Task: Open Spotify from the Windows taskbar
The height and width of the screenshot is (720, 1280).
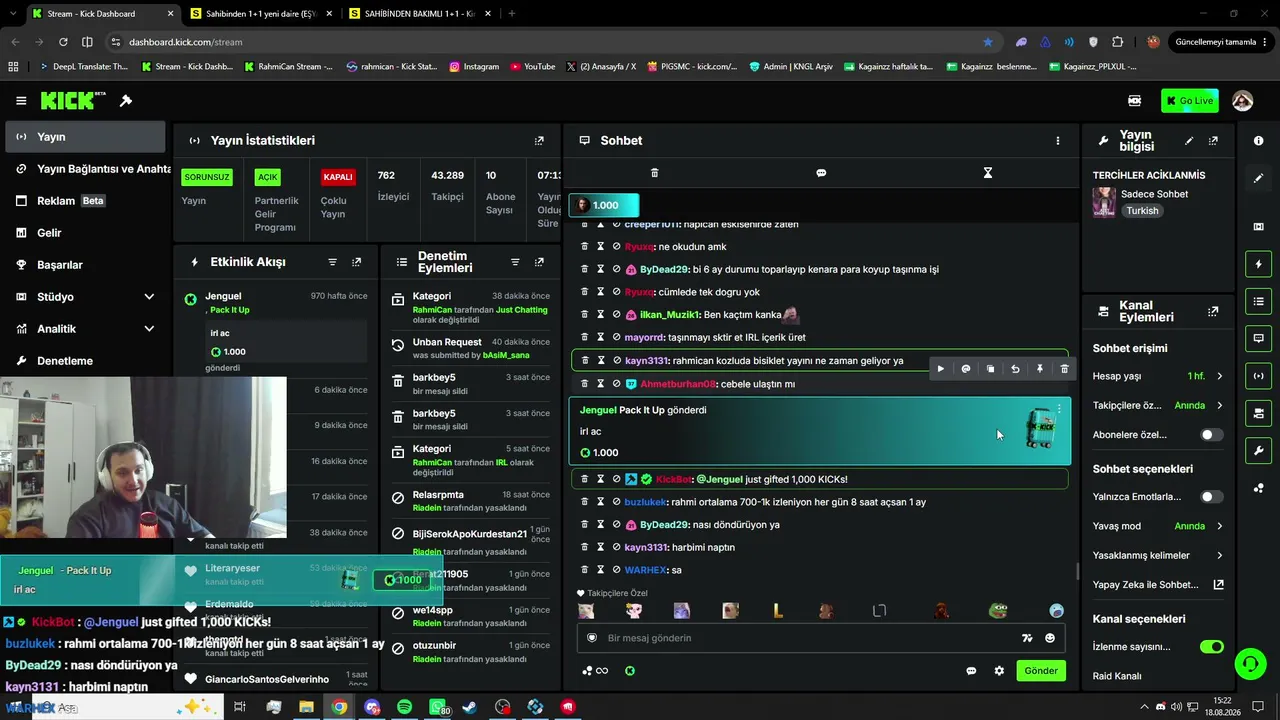Action: click(404, 707)
